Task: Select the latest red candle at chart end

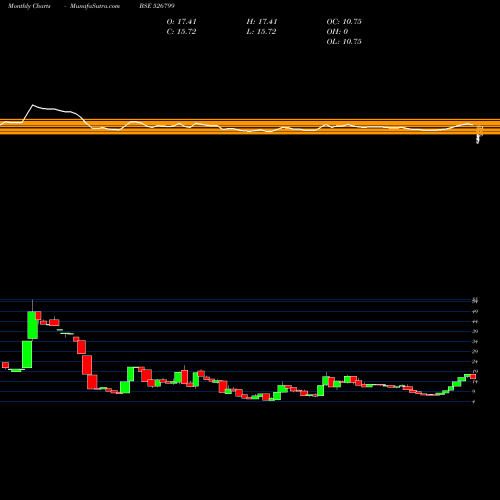Action: (473, 376)
